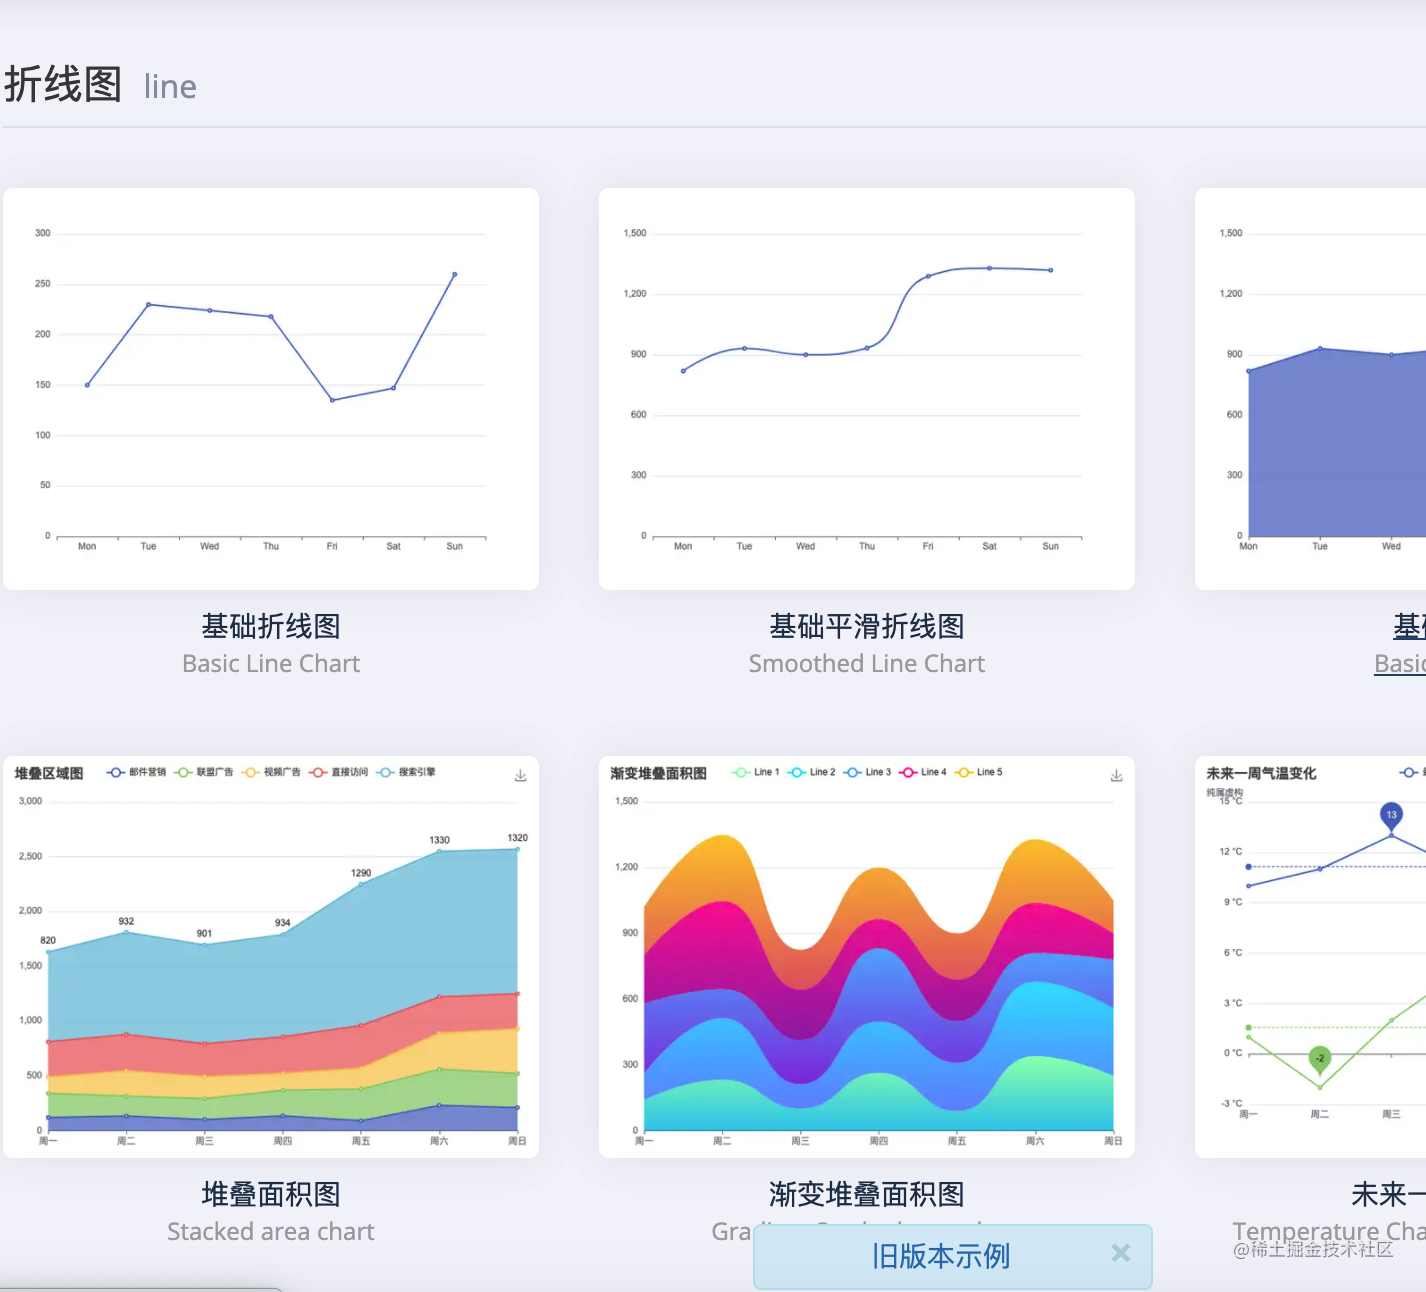Open the Stacked area chart thumbnail

tap(271, 957)
